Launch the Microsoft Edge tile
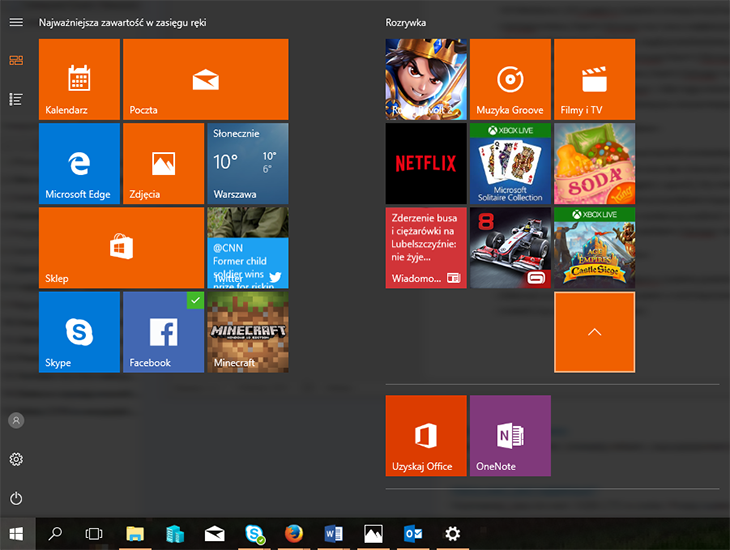 tap(79, 163)
